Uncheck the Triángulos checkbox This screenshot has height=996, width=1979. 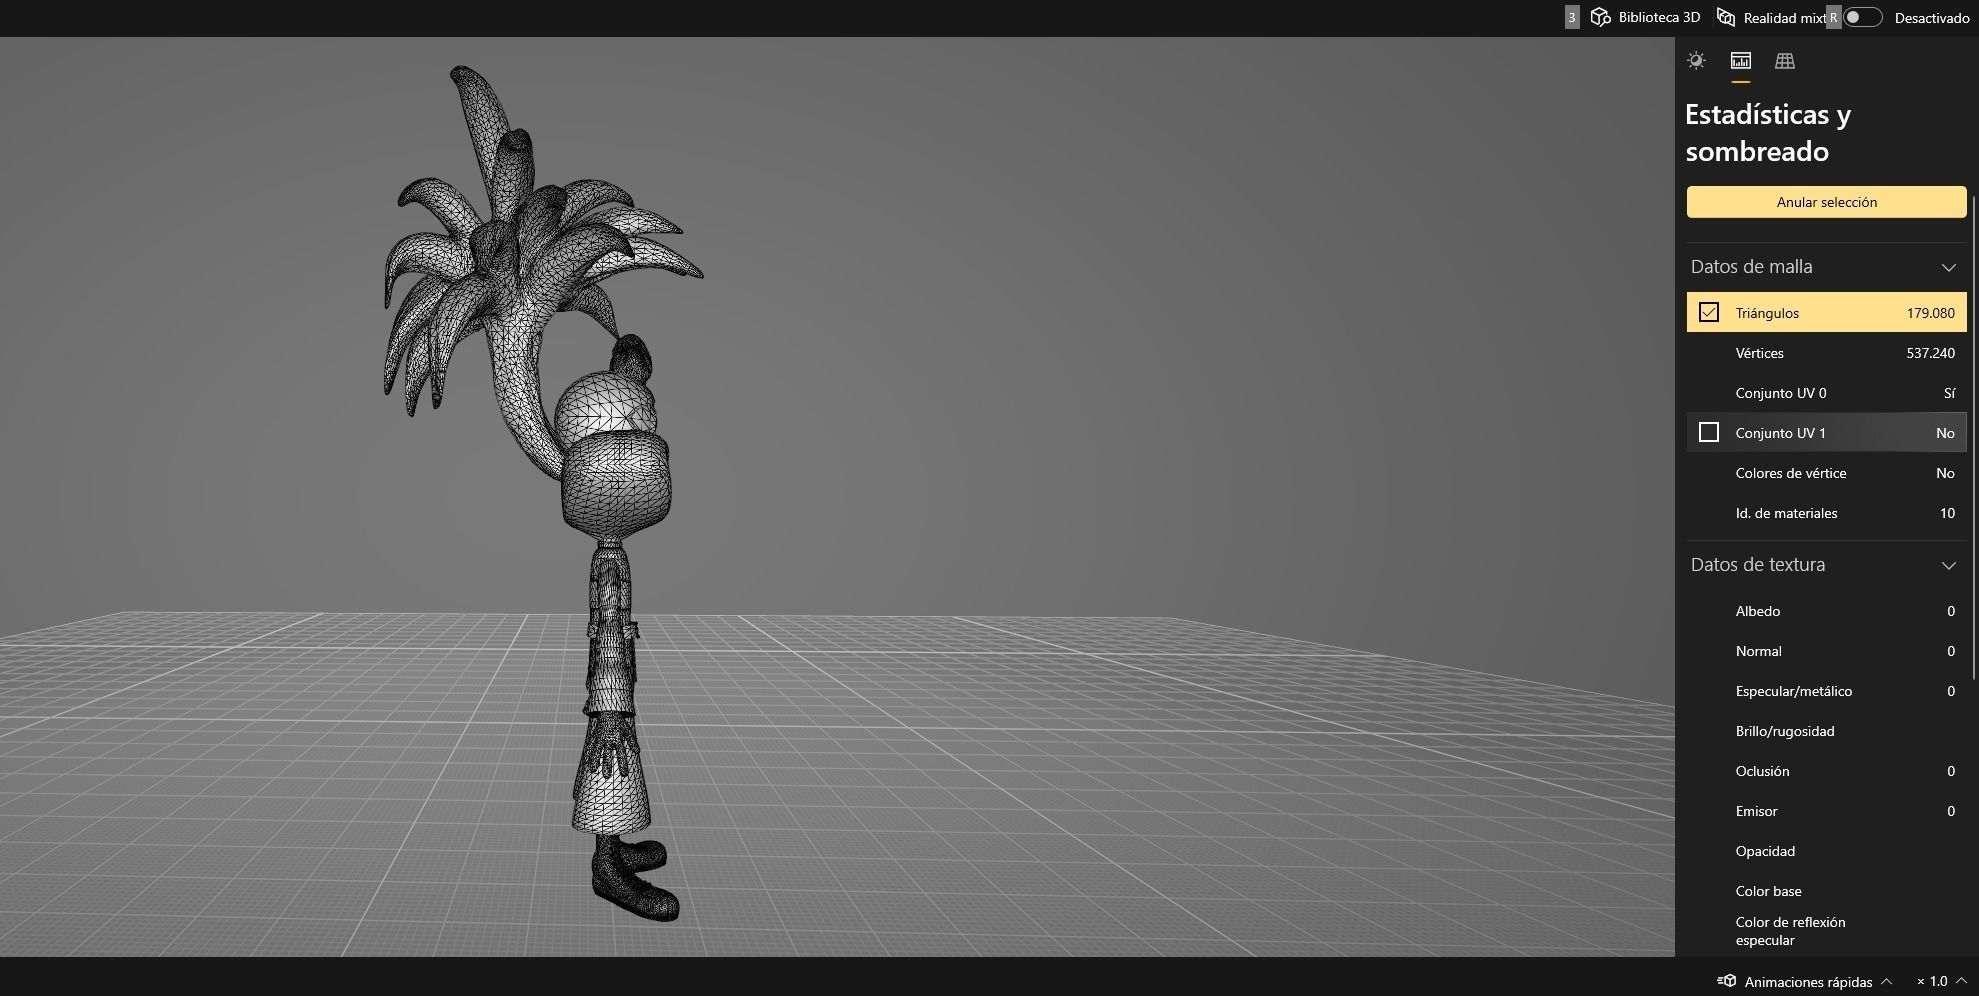[1708, 313]
